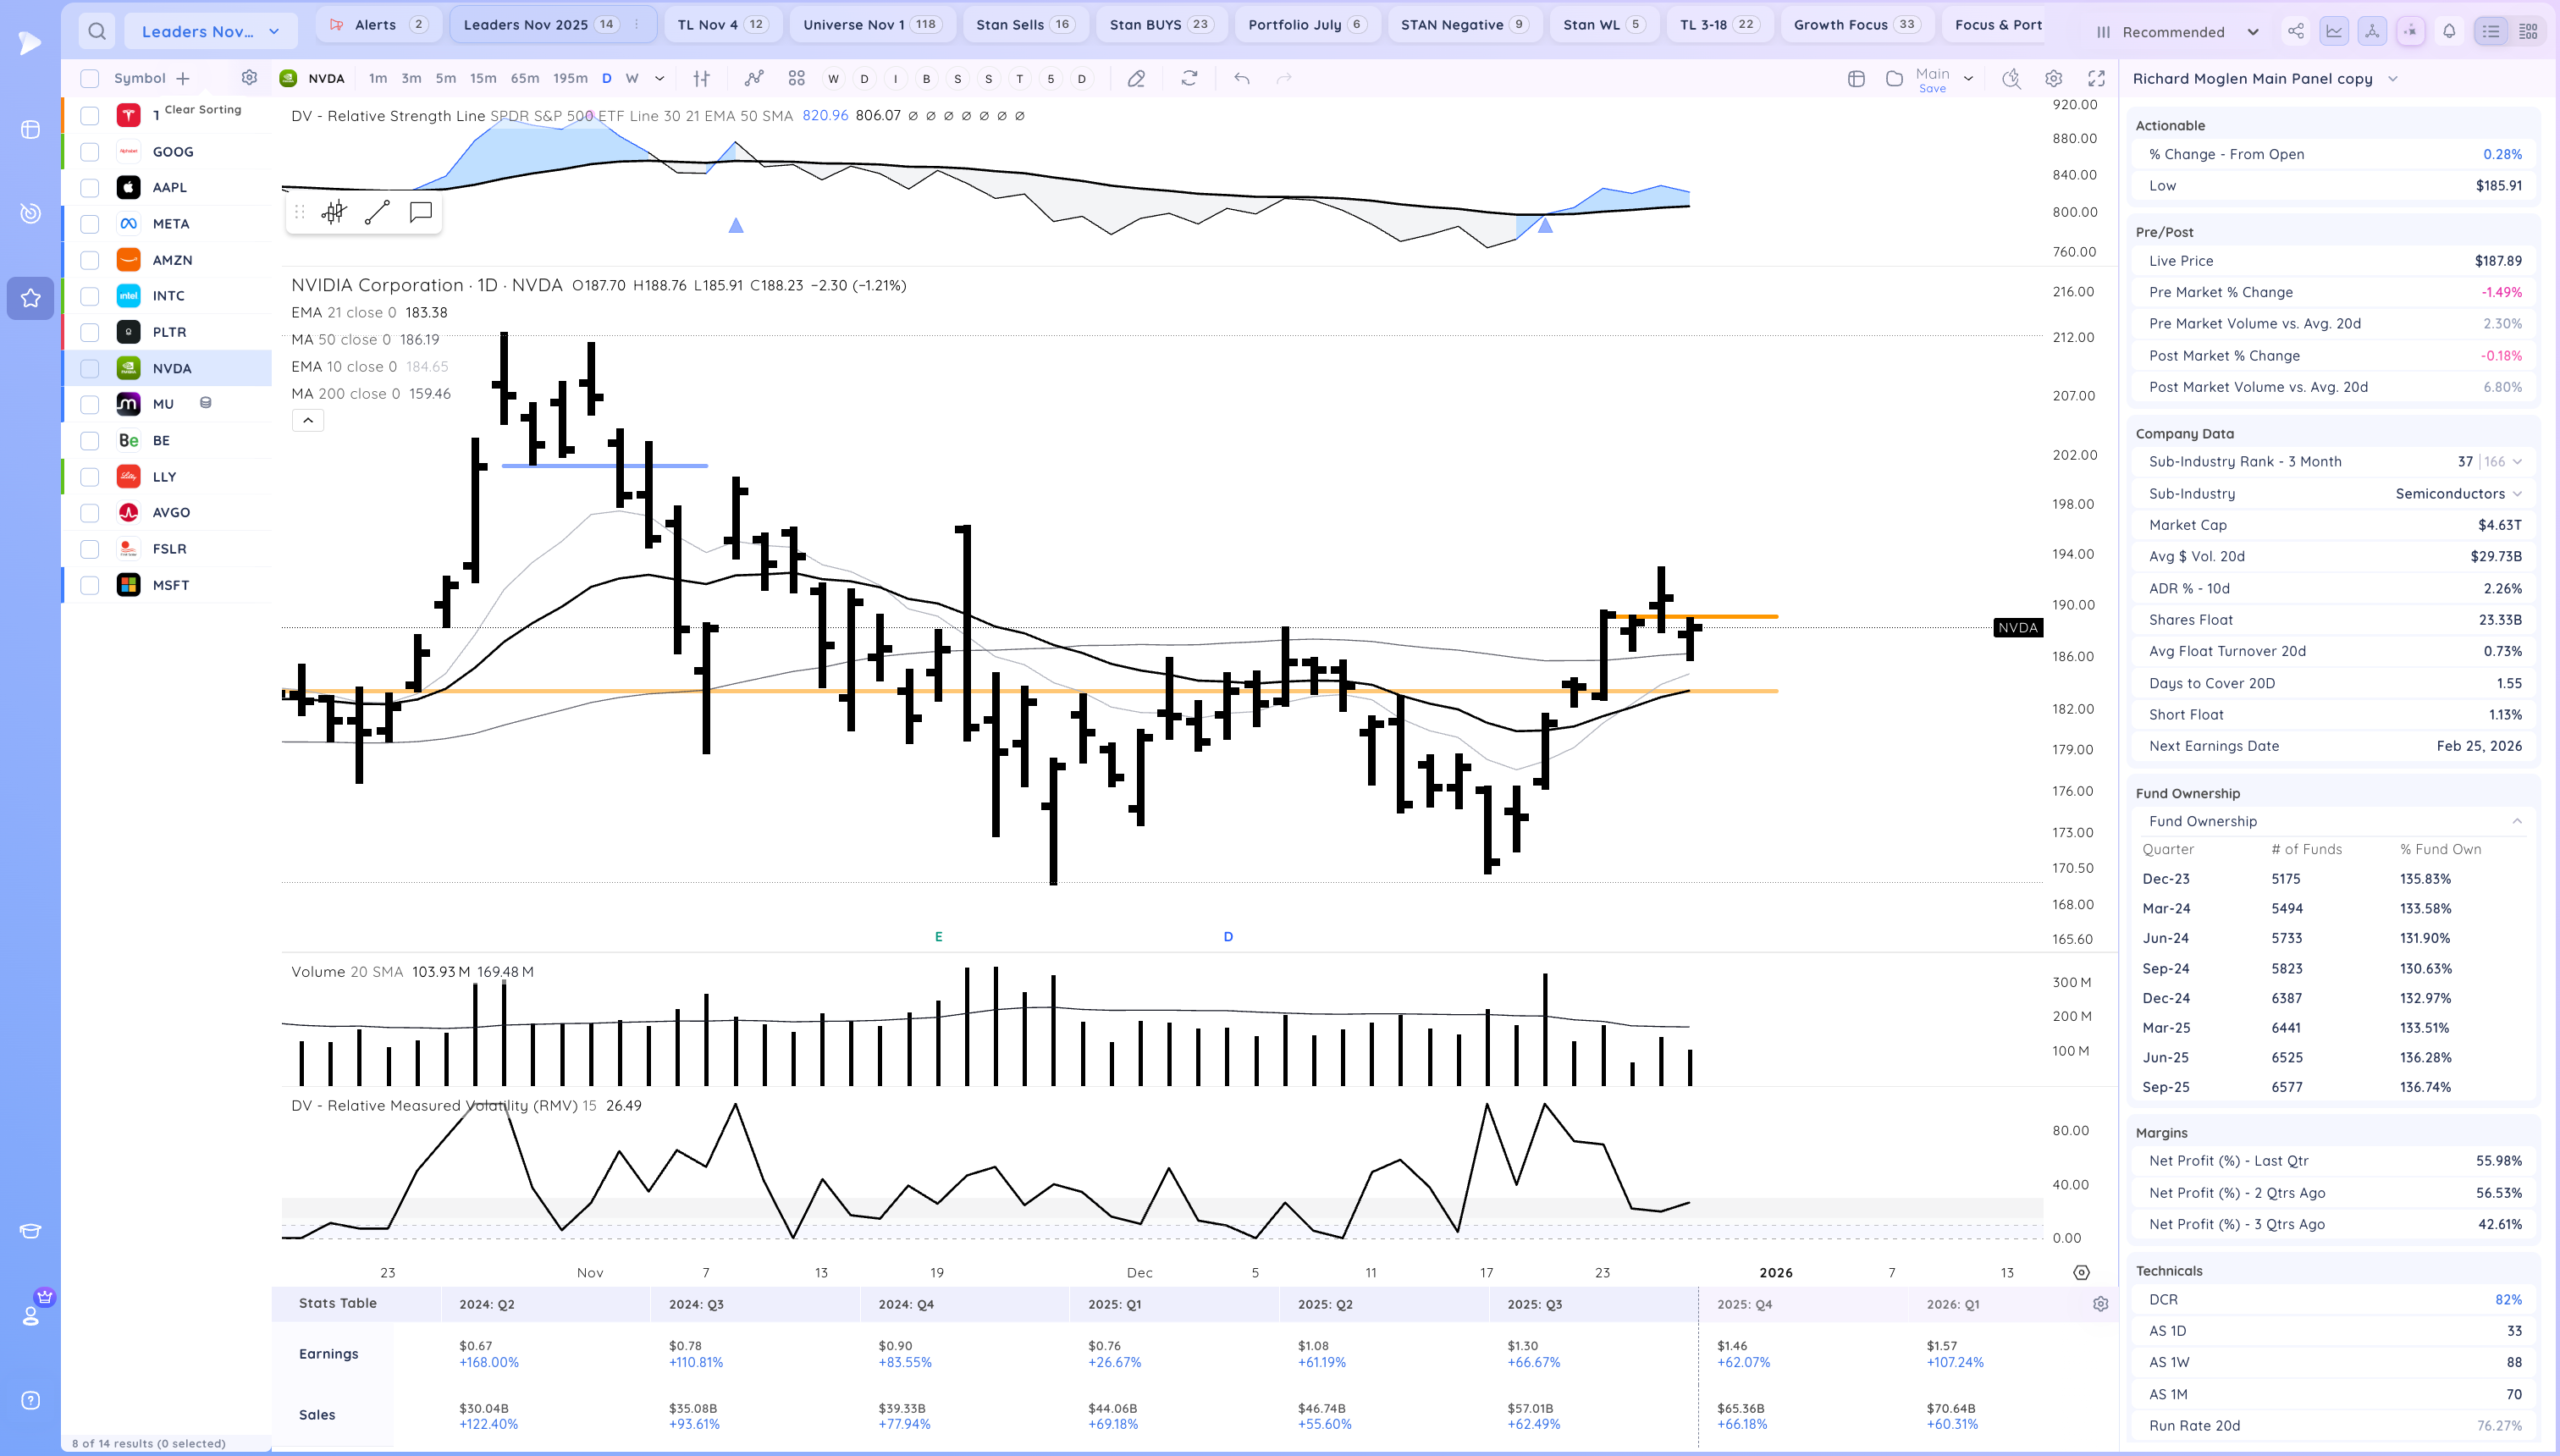The width and height of the screenshot is (2560, 1456).
Task: Click the undo arrow in chart toolbar
Action: [x=1241, y=78]
